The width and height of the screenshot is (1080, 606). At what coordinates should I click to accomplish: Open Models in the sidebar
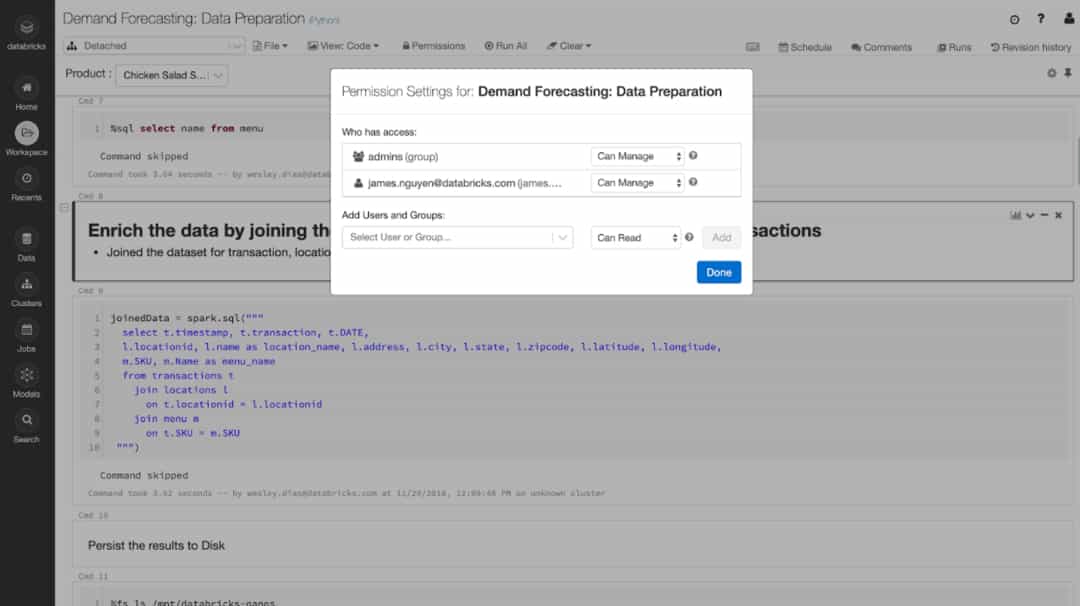(x=26, y=375)
